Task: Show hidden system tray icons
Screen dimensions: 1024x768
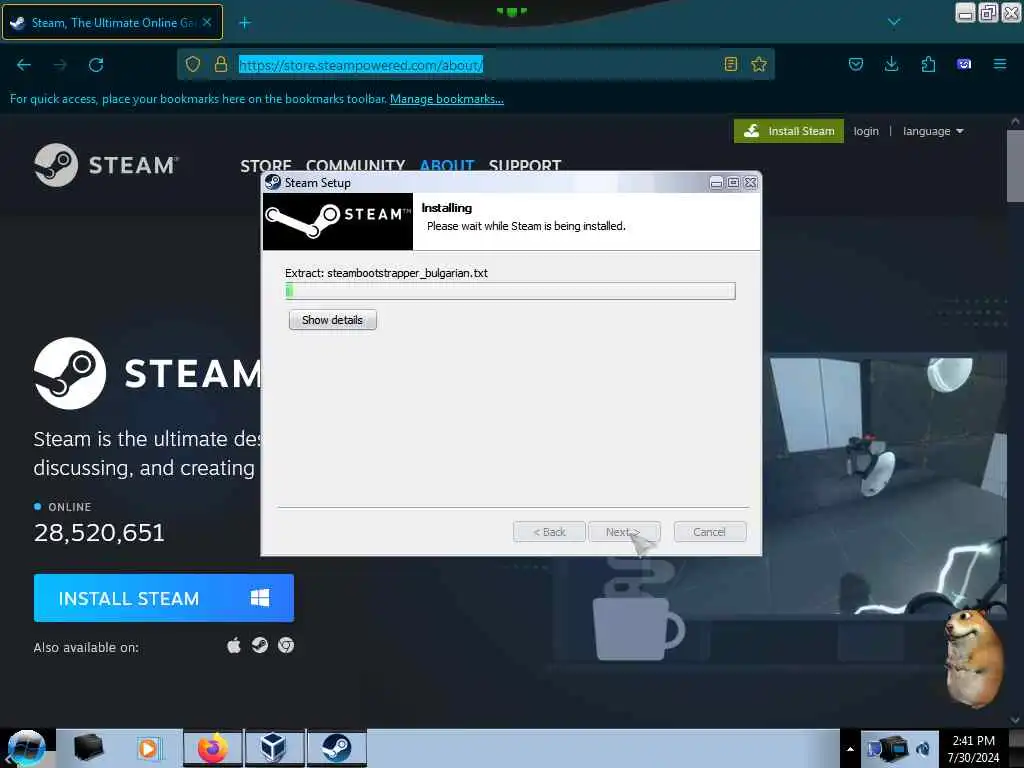Action: pyautogui.click(x=850, y=749)
